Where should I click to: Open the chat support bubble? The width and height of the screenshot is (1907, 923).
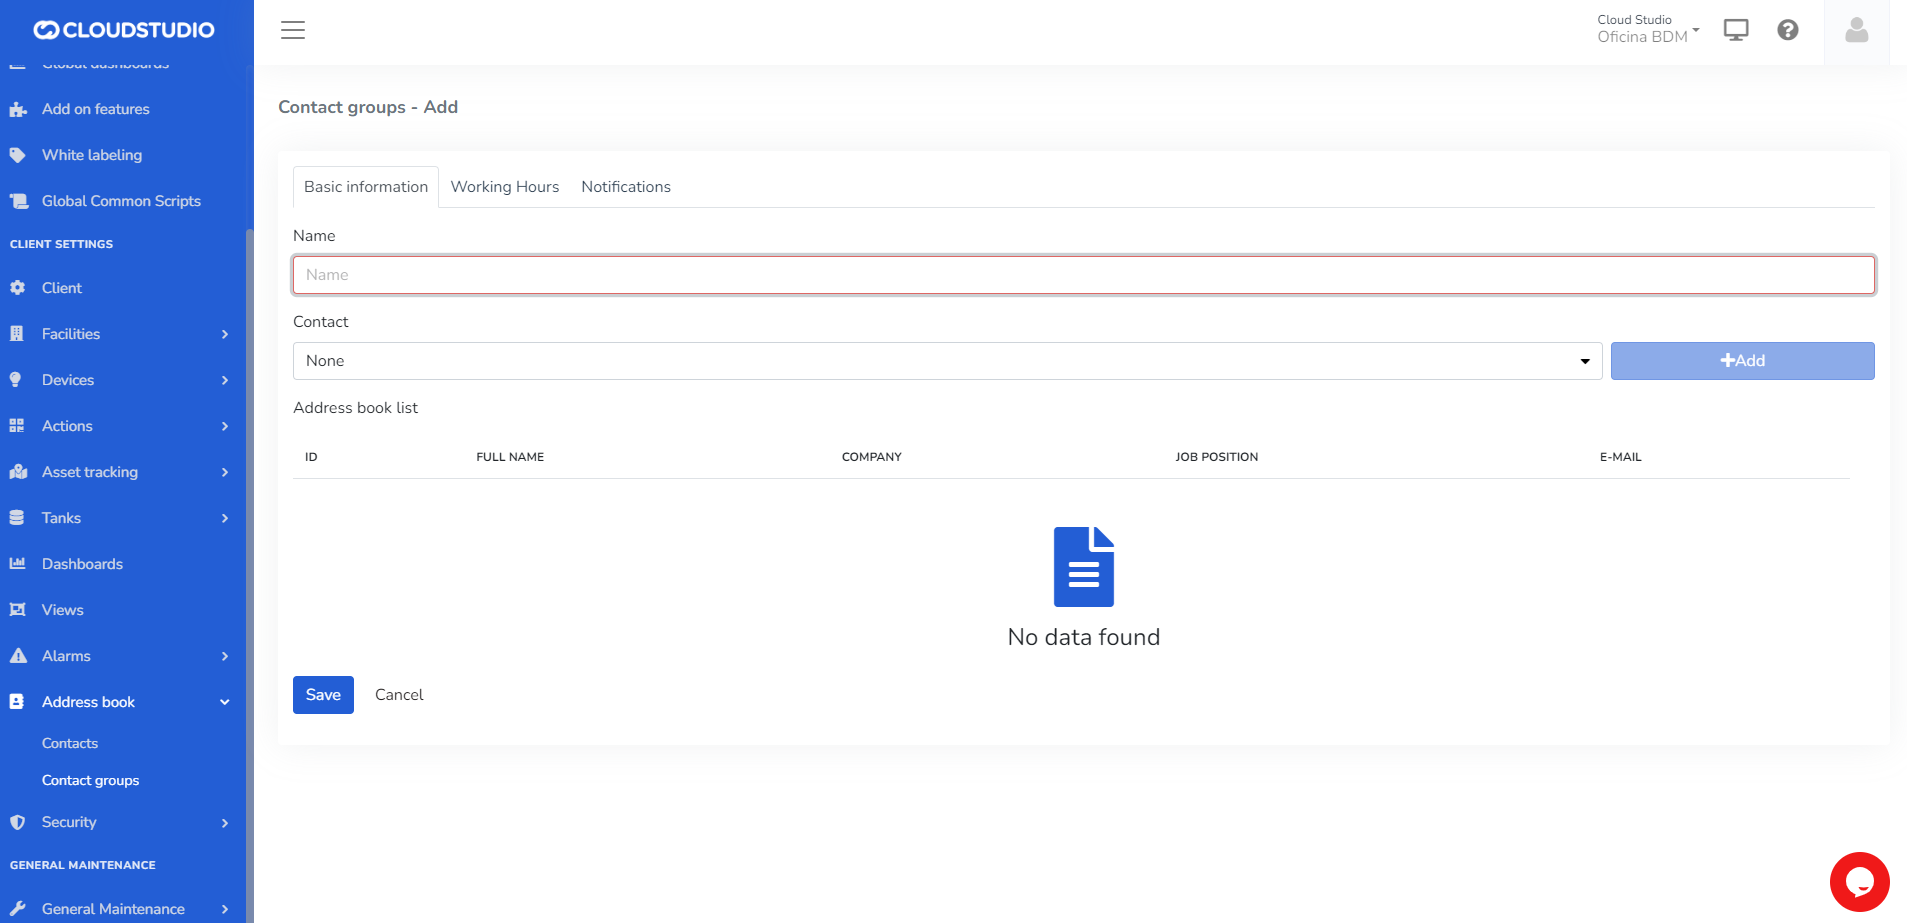tap(1859, 882)
